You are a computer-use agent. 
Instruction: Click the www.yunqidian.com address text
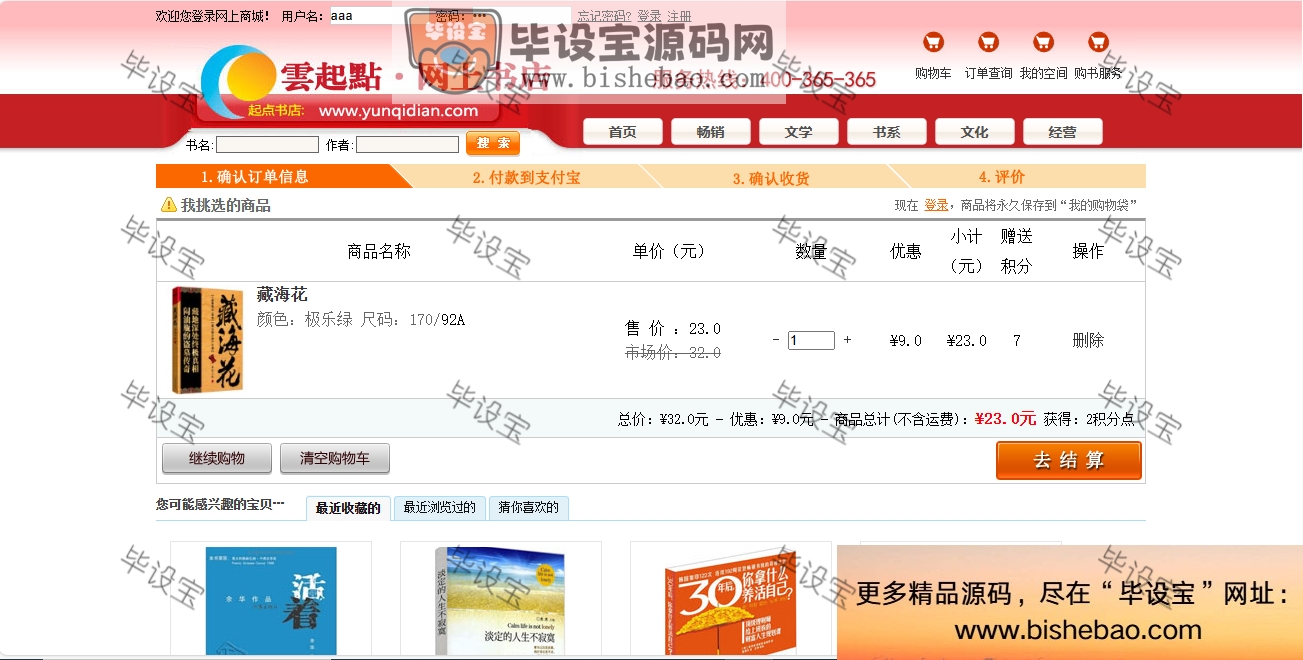tap(399, 111)
